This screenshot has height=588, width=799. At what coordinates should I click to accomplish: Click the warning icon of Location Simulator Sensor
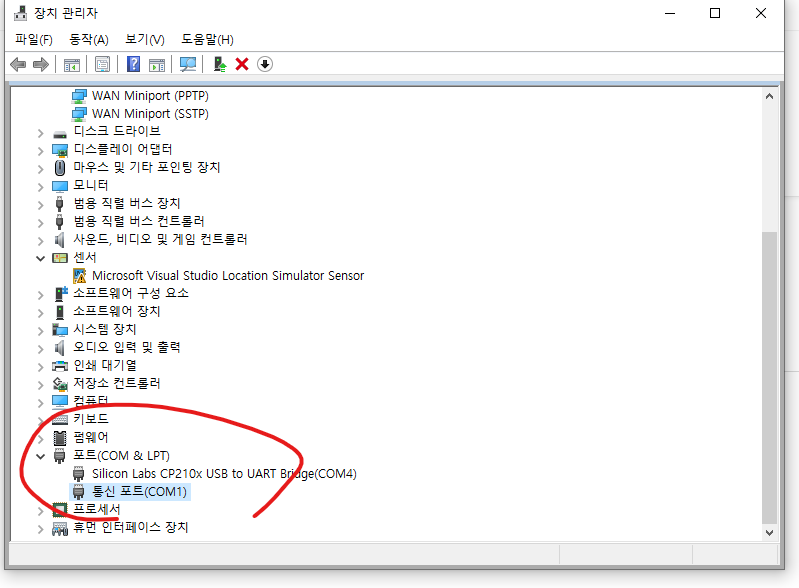point(79,276)
